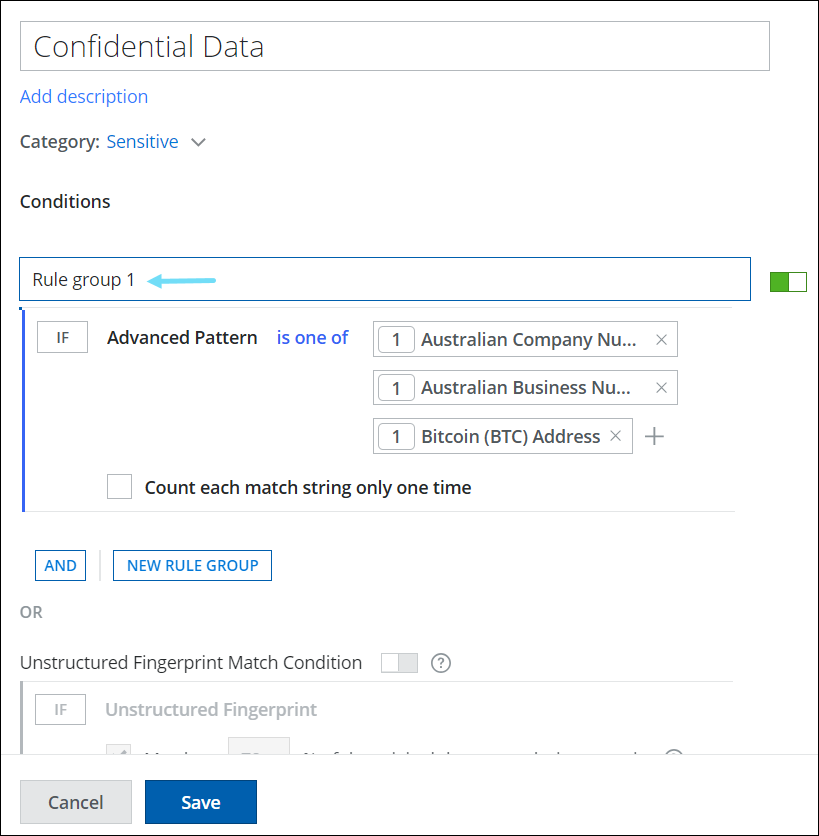Click the Sensitive category value
The width and height of the screenshot is (819, 836).
coord(142,142)
